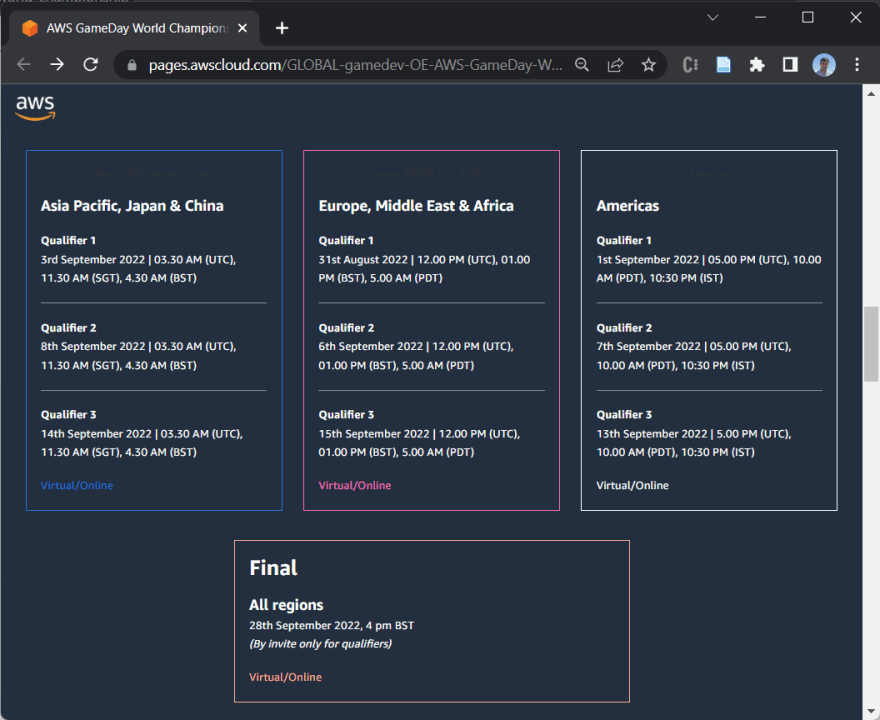
Task: Close the AWS GameDay tab
Action: (x=242, y=28)
